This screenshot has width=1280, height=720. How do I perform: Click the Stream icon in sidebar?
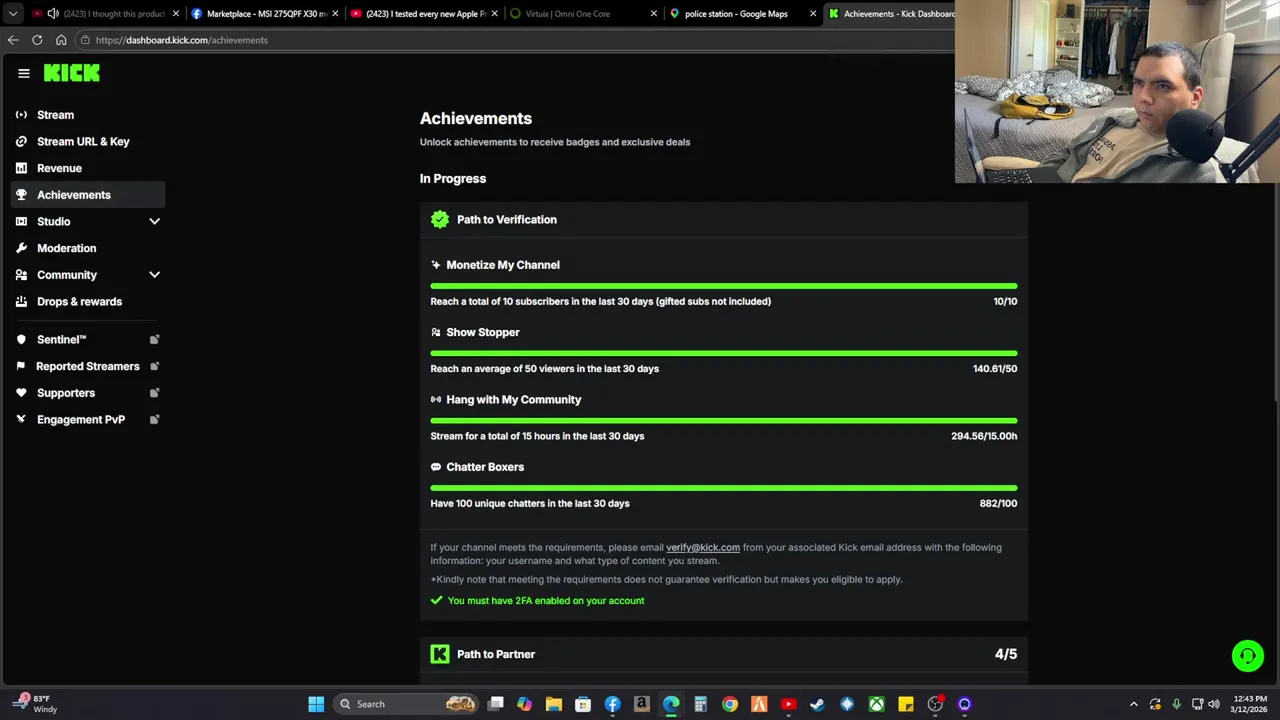[x=21, y=115]
